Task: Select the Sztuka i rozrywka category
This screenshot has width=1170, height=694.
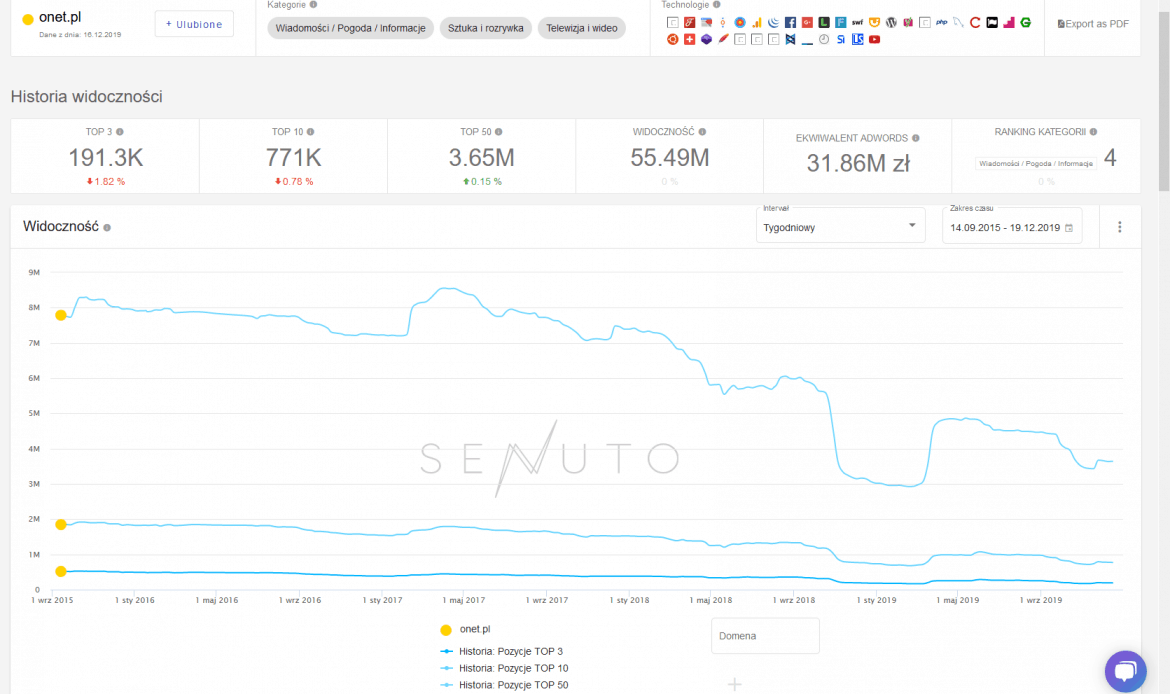Action: point(486,28)
